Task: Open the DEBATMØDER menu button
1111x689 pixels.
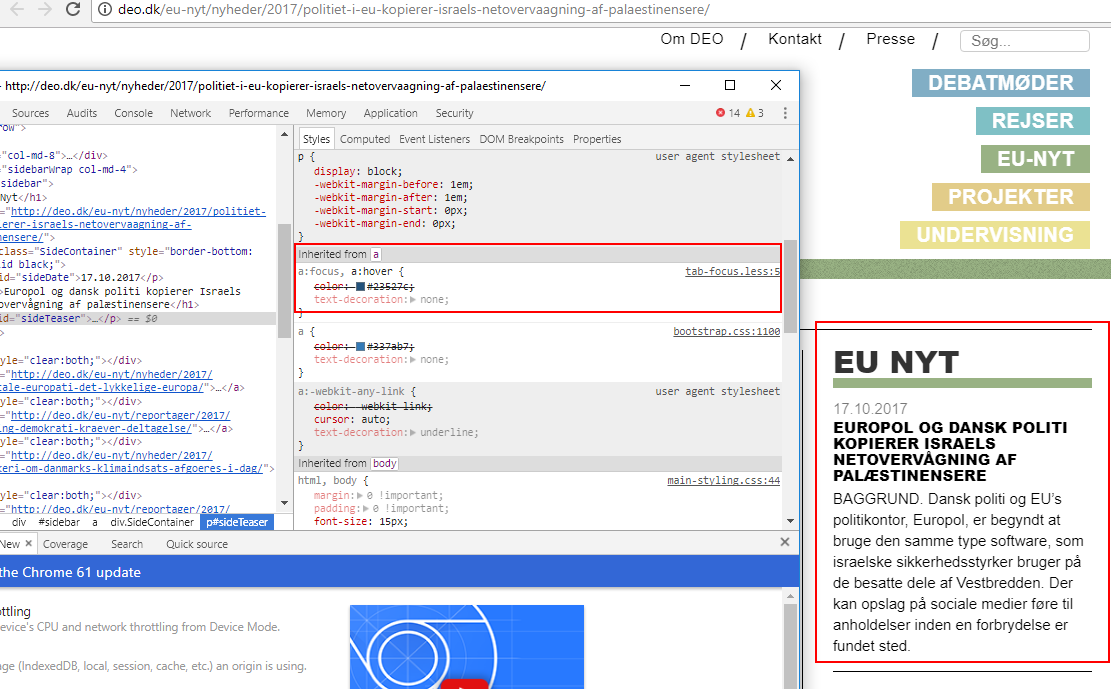Action: (1000, 83)
